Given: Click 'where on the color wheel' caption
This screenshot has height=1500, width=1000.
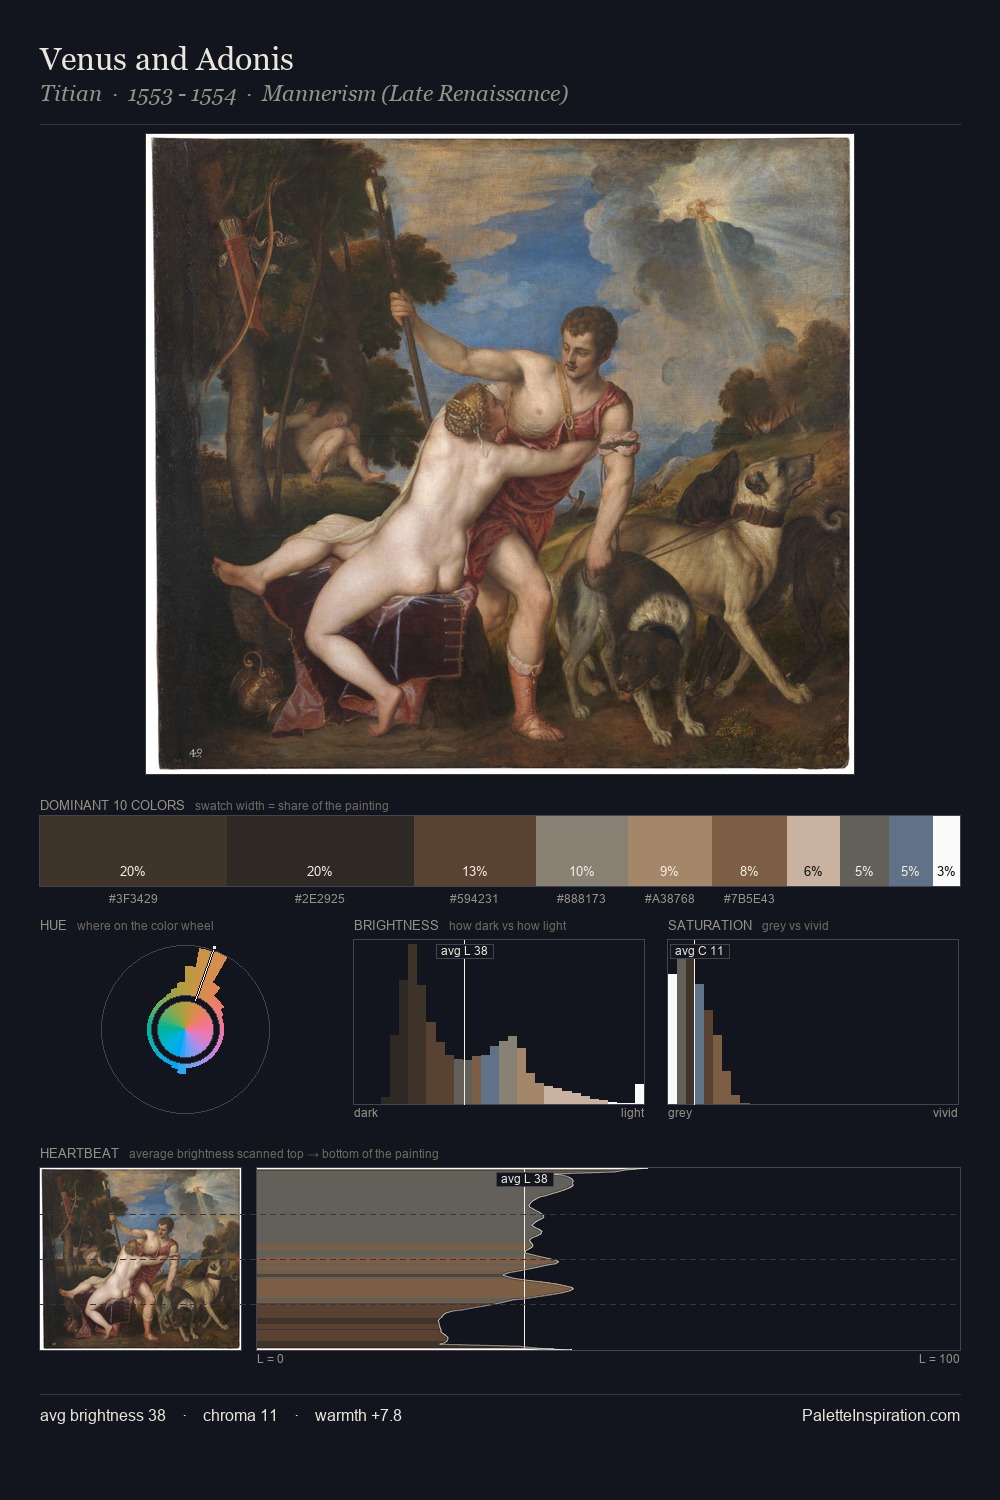Looking at the screenshot, I should click(145, 926).
